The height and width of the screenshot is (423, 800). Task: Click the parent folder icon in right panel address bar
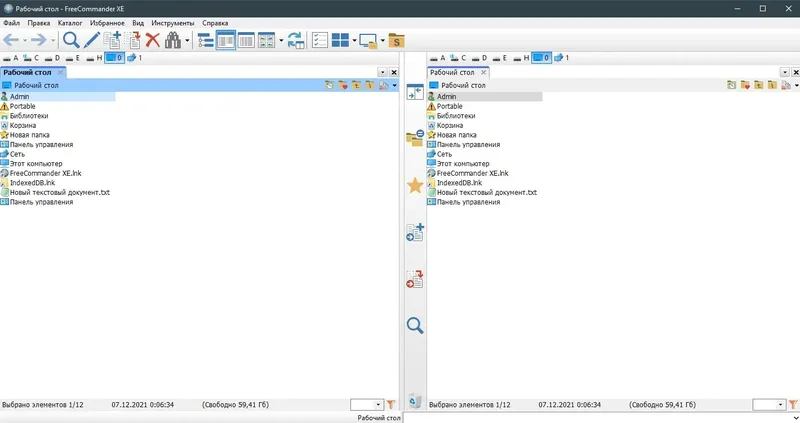coord(759,85)
